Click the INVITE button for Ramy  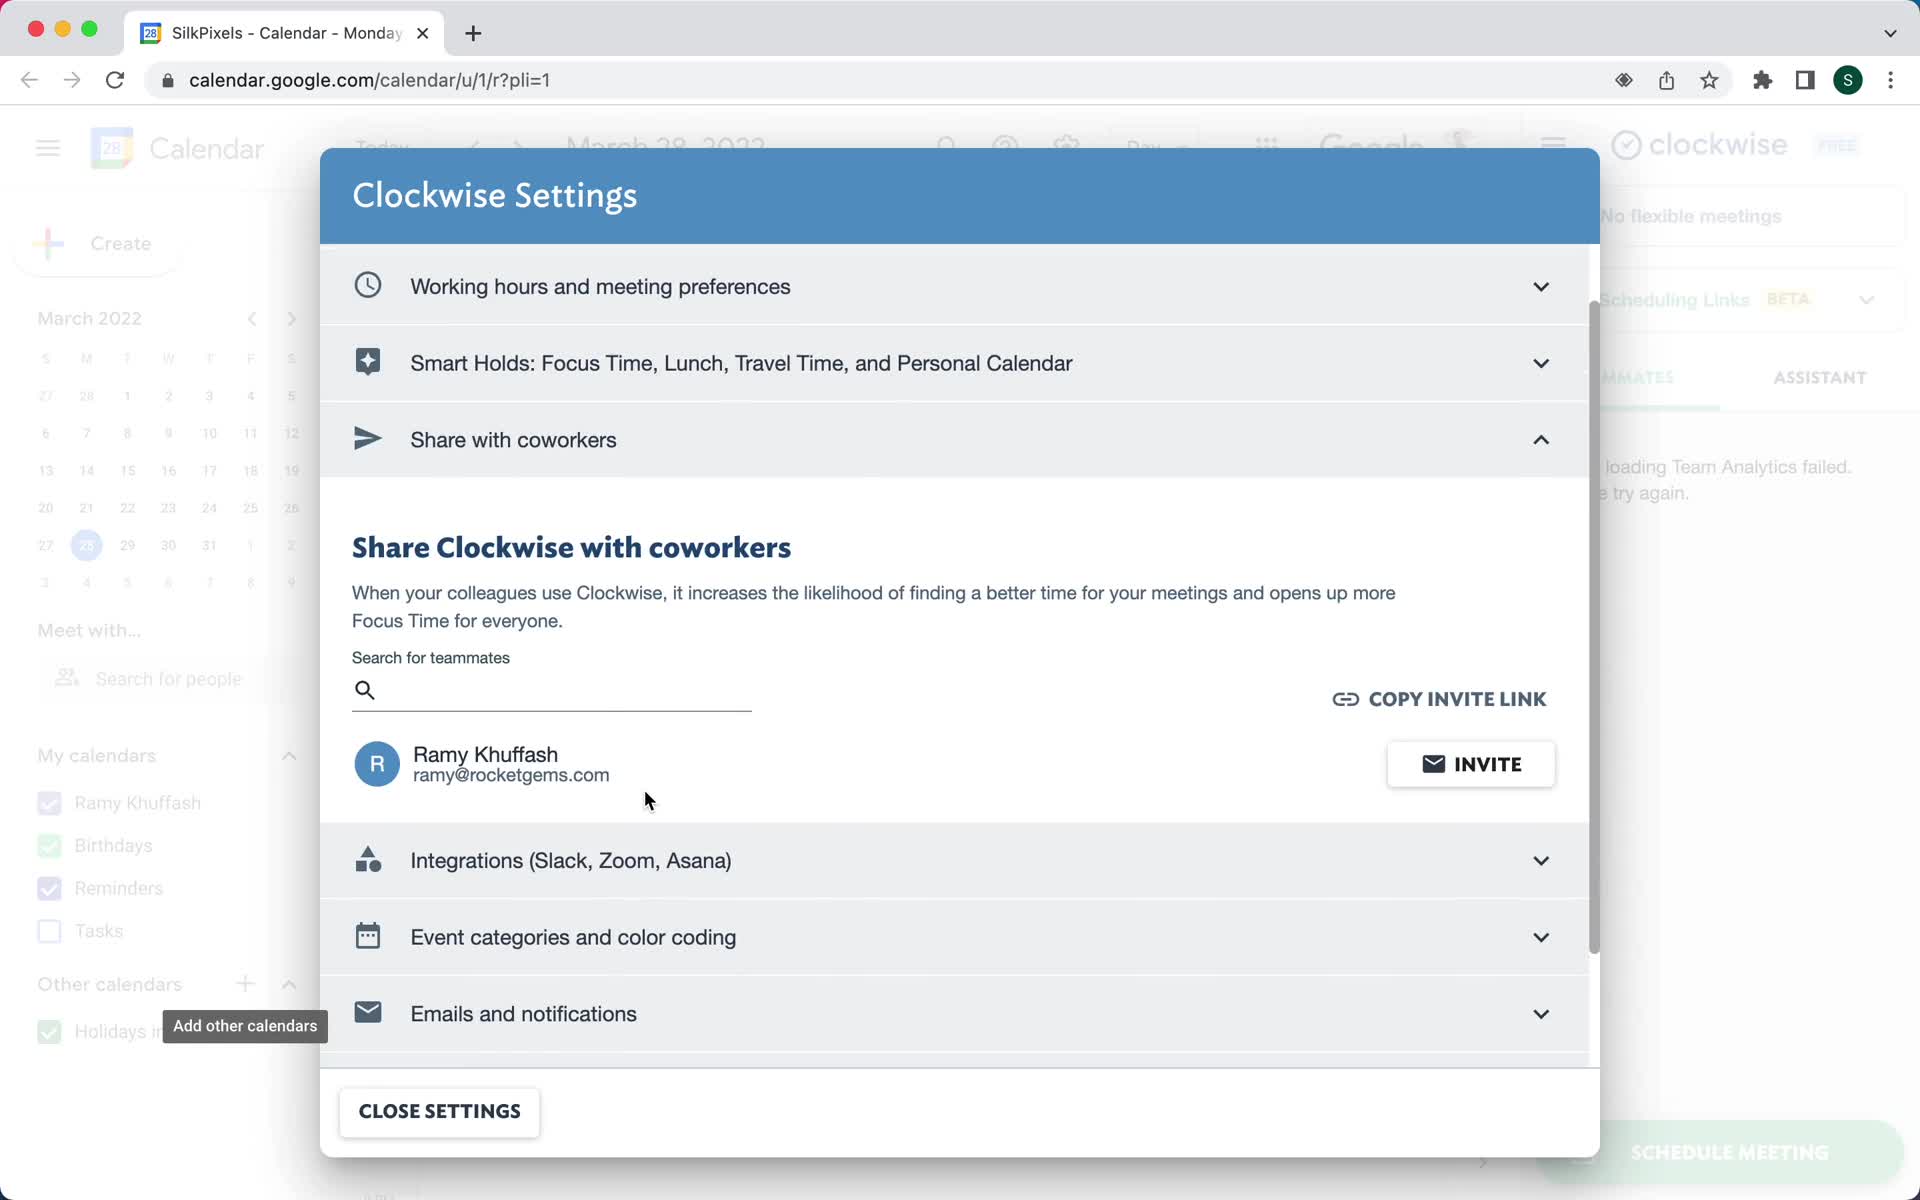tap(1470, 764)
